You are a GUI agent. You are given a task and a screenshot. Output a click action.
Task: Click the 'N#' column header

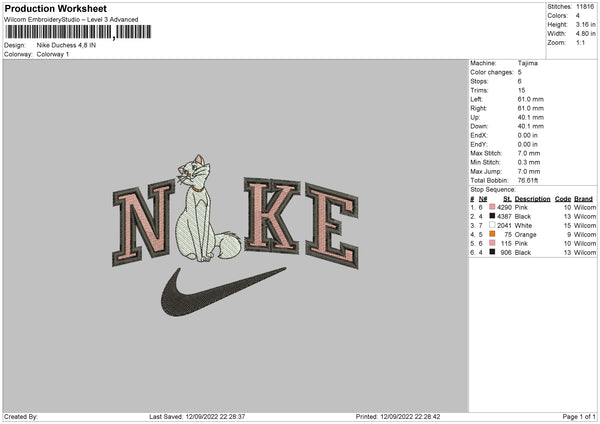pos(483,199)
